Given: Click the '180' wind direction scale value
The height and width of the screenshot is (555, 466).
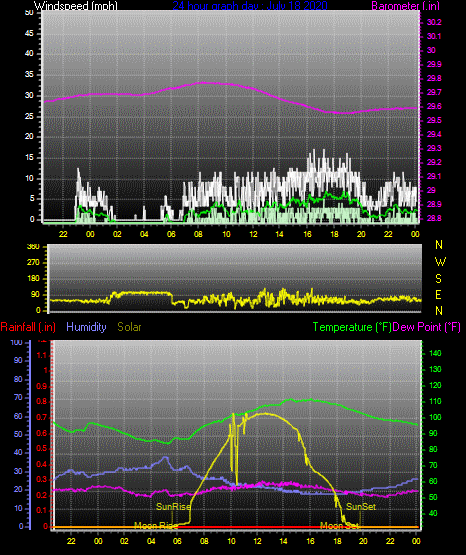Looking at the screenshot, I should point(34,279).
